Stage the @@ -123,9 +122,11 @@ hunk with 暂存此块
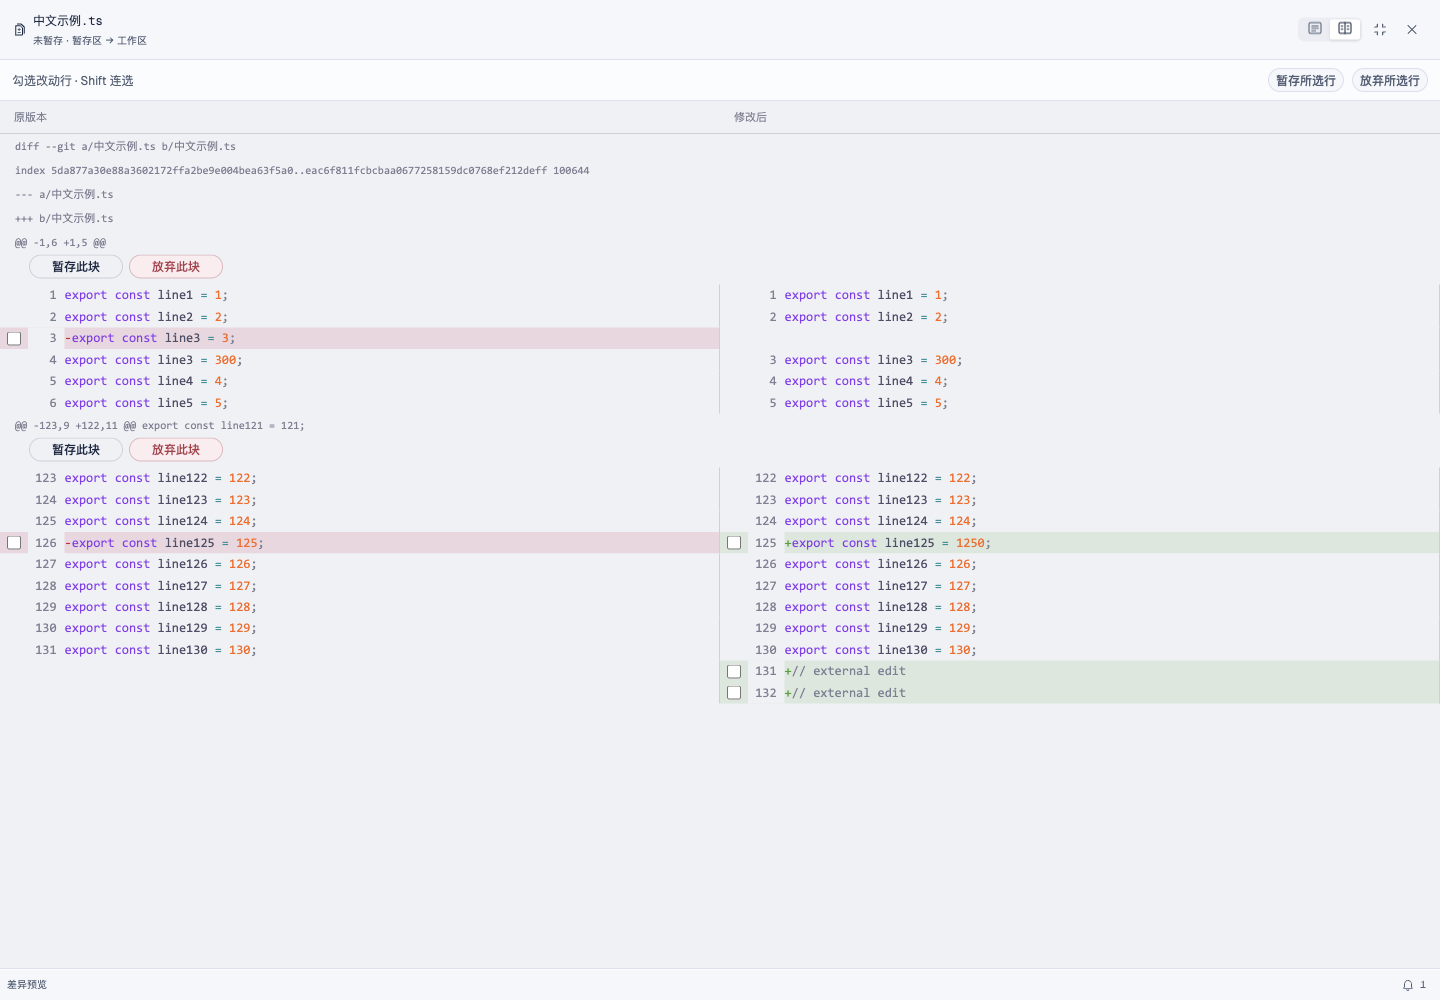1440x1000 pixels. click(x=76, y=450)
